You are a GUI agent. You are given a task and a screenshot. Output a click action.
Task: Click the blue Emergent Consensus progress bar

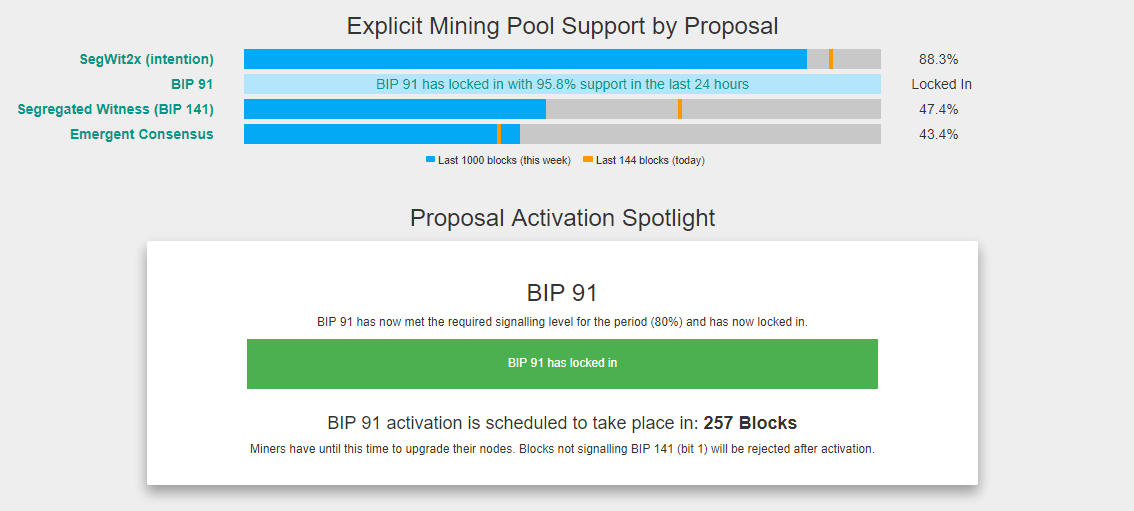pyautogui.click(x=370, y=134)
